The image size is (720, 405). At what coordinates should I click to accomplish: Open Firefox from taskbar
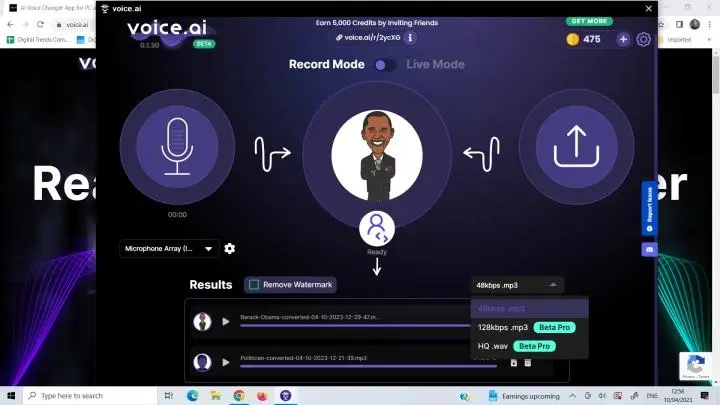tap(262, 395)
